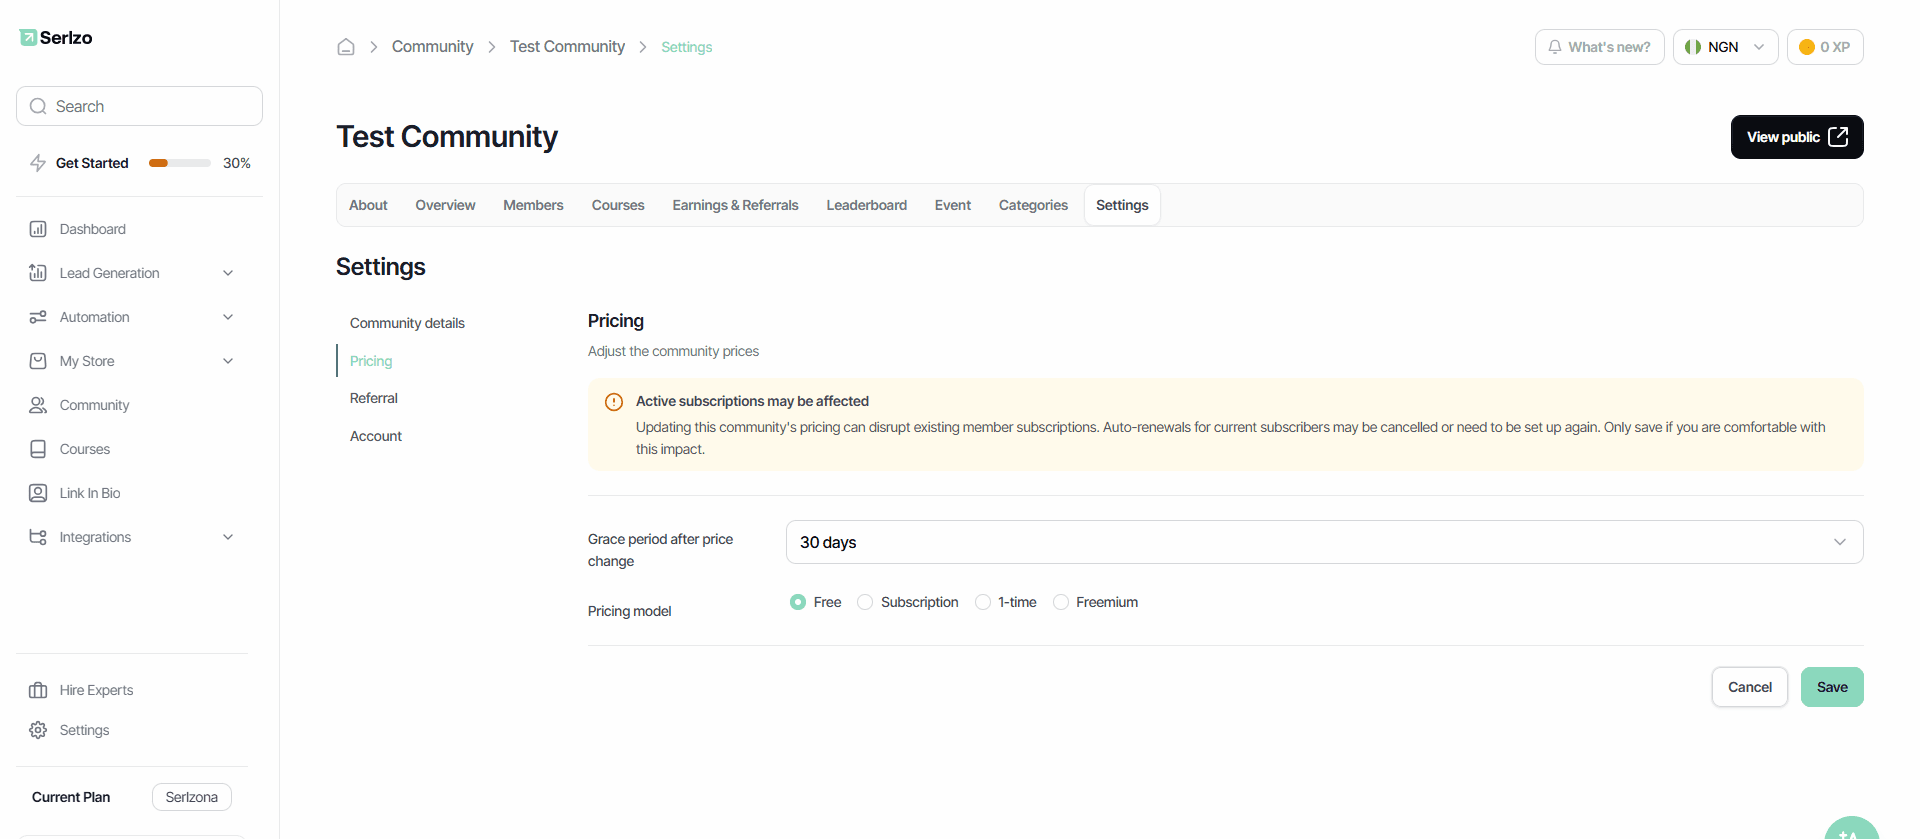Click the Save button
Screen dimensions: 1920x839
1832,687
